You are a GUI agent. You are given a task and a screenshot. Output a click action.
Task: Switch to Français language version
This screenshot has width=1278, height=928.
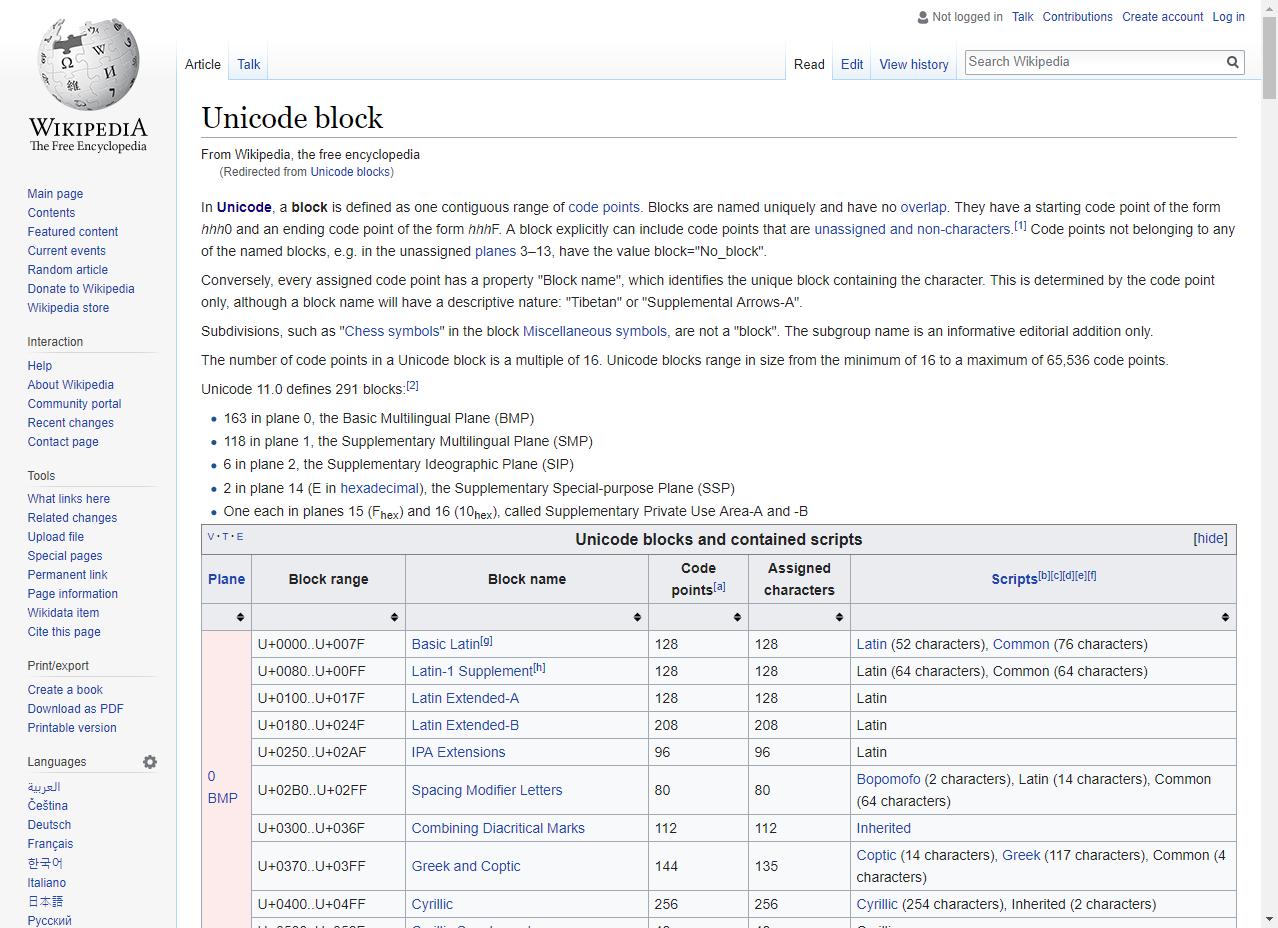(x=50, y=844)
